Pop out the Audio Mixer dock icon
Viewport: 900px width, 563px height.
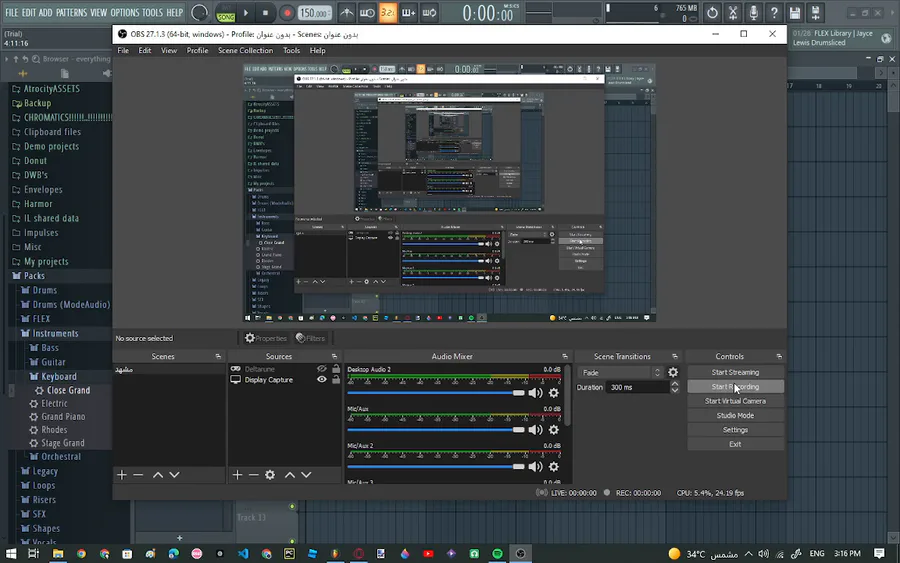point(565,356)
